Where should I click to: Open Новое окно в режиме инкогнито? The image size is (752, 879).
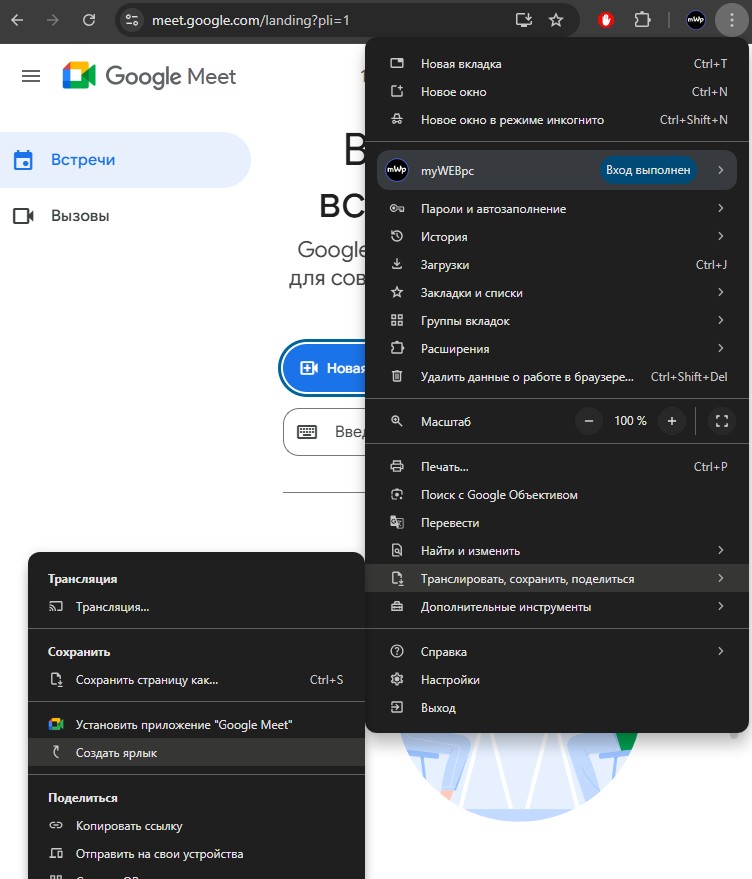coord(558,120)
